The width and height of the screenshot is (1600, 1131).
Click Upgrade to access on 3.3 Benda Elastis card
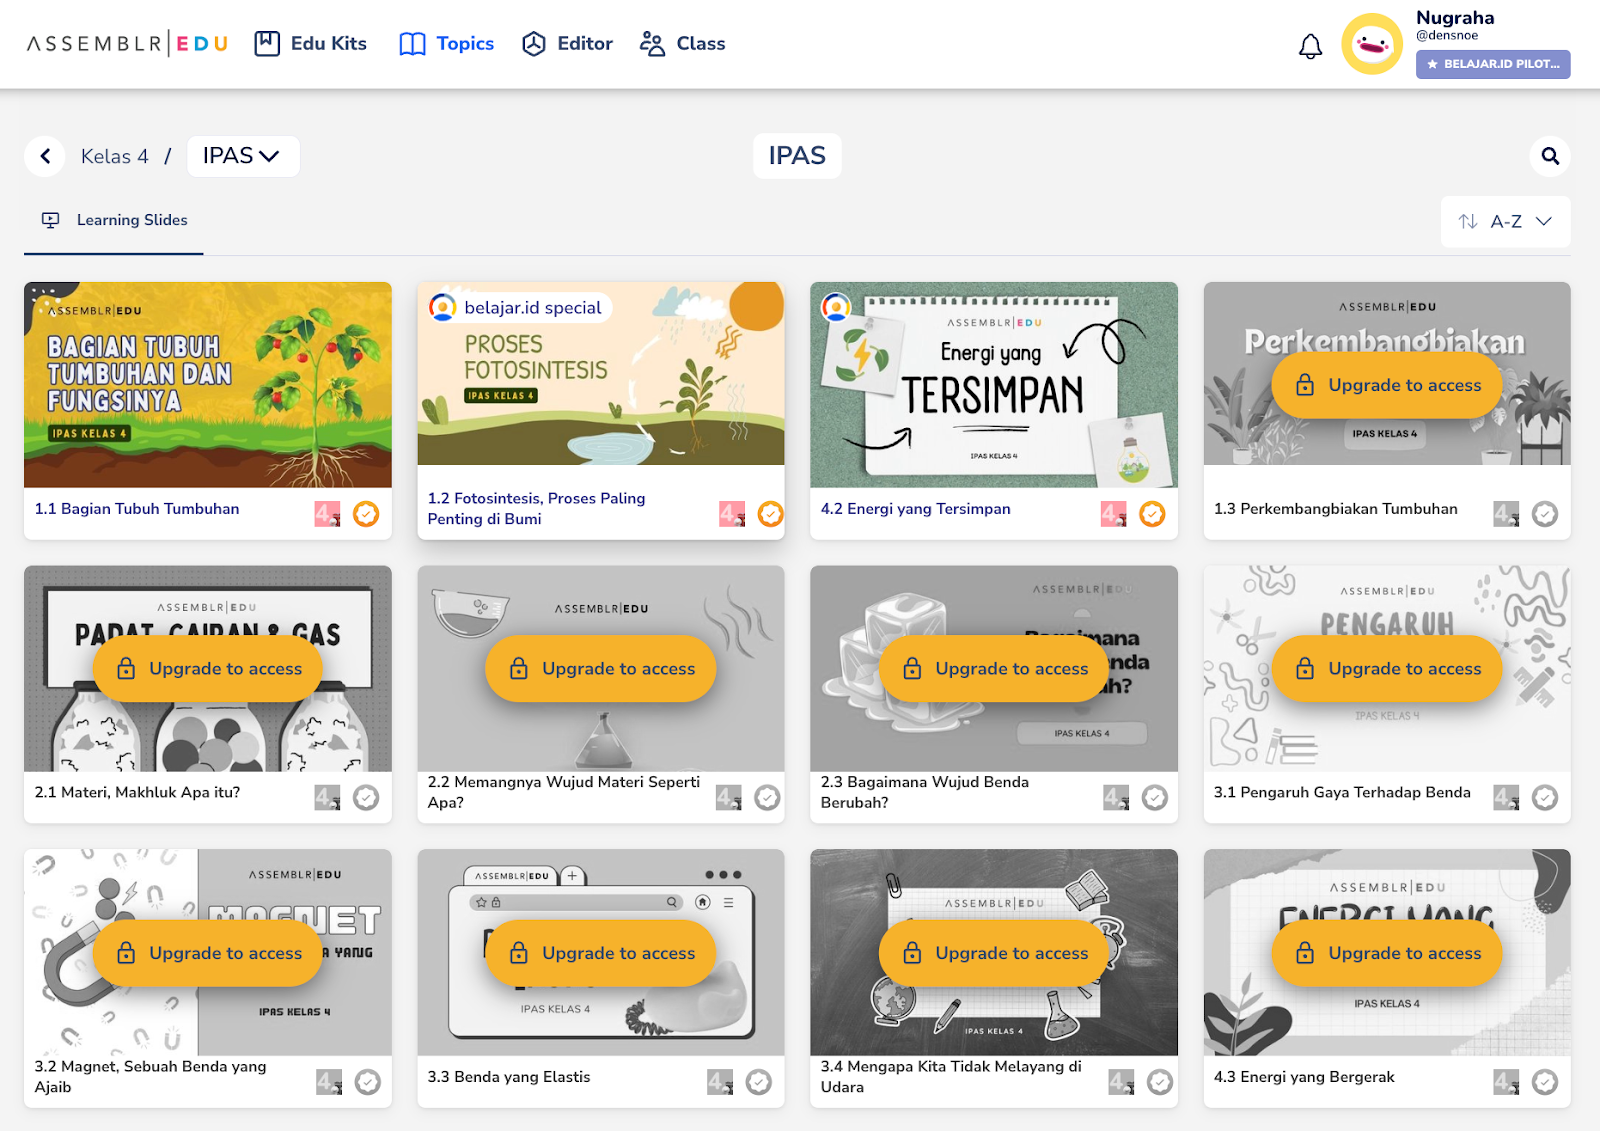tap(601, 953)
